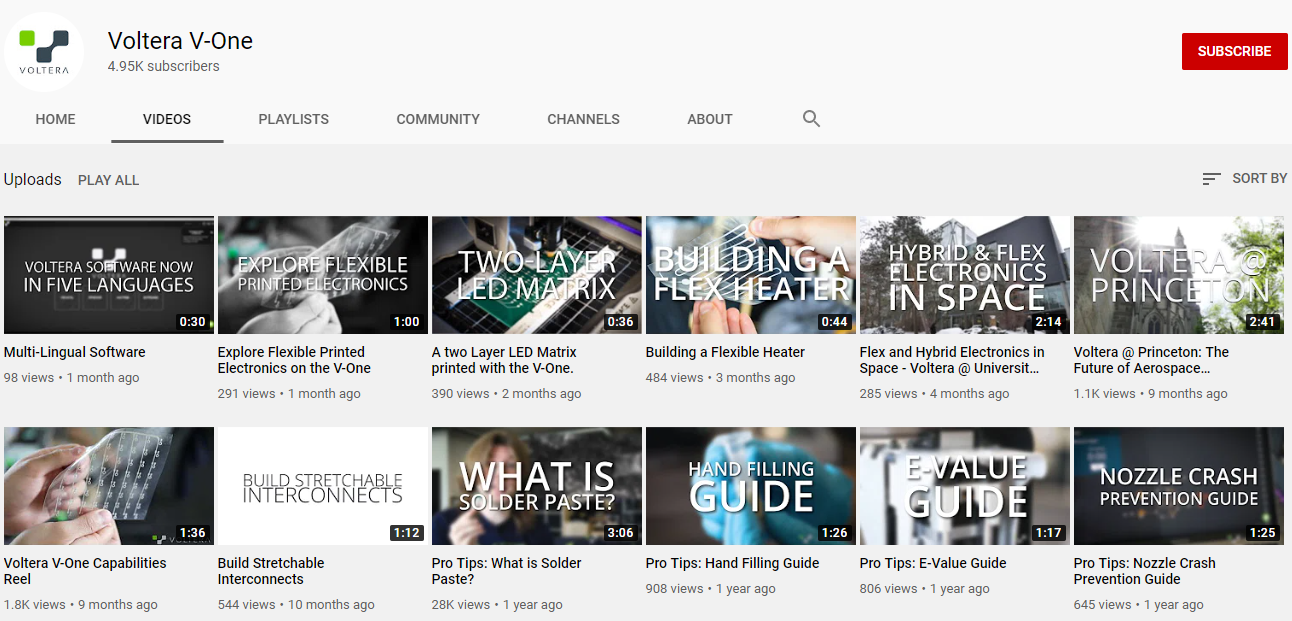Open the Build Stretchable Interconnects title link
Viewport: 1292px width, 621px height.
tap(271, 571)
